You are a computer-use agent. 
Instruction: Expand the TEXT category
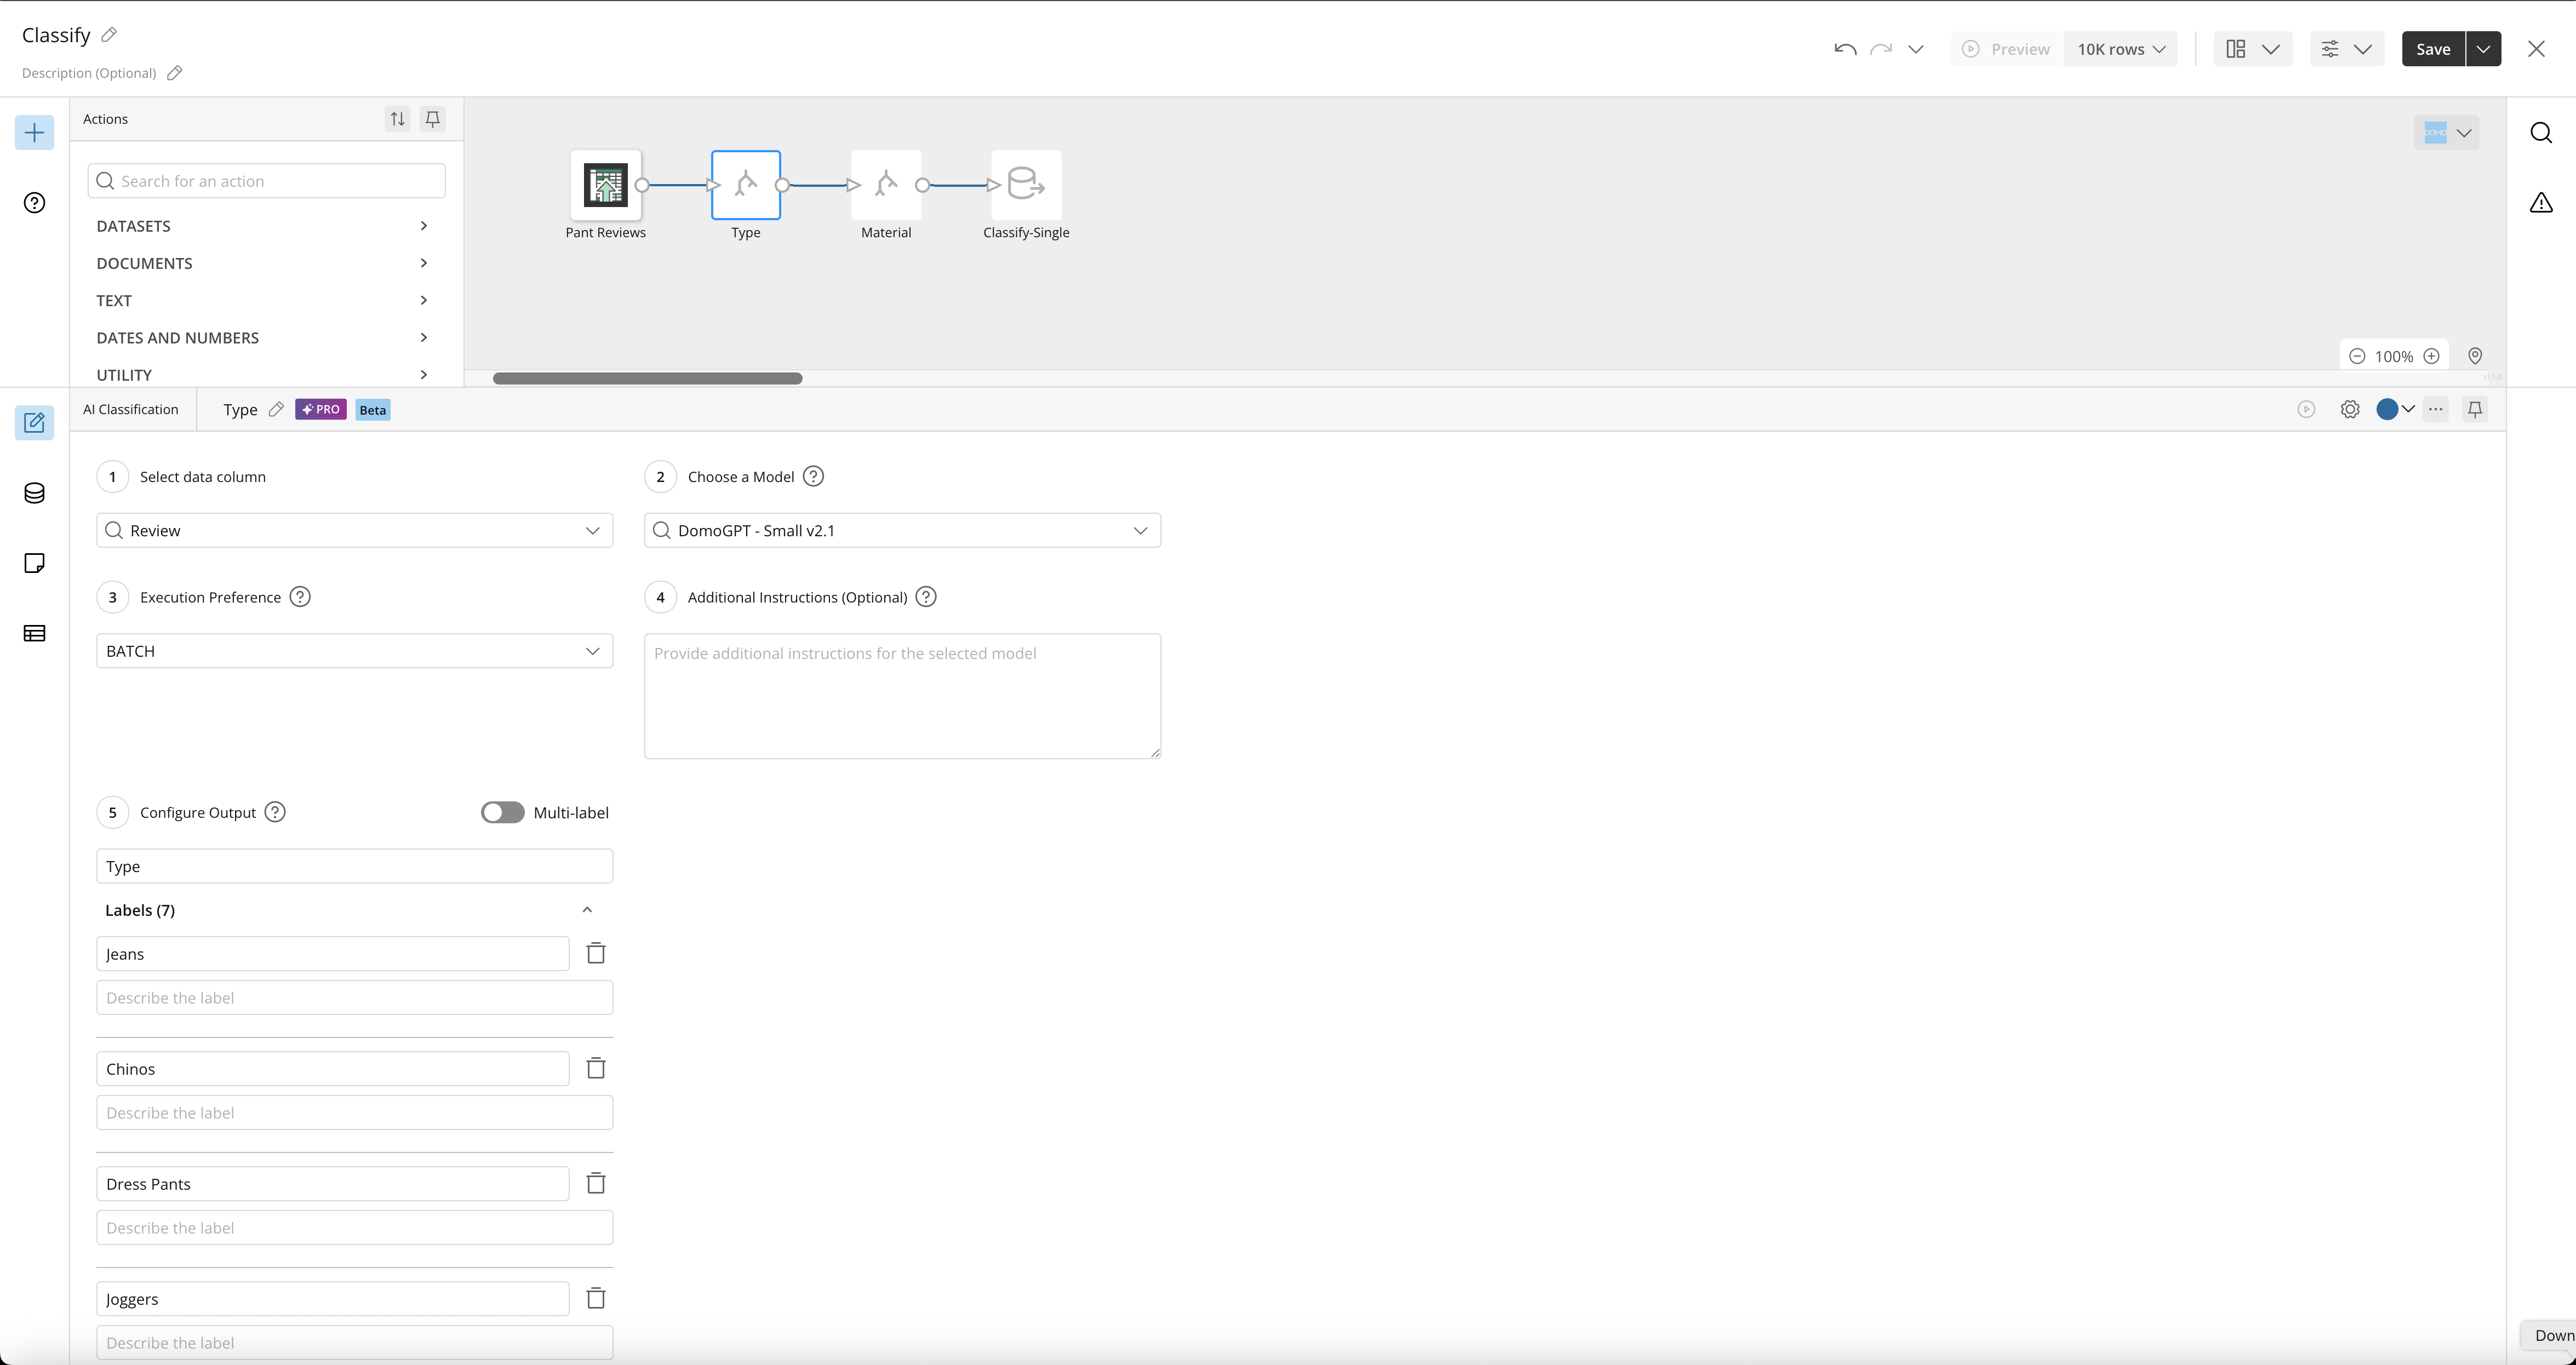(x=263, y=300)
